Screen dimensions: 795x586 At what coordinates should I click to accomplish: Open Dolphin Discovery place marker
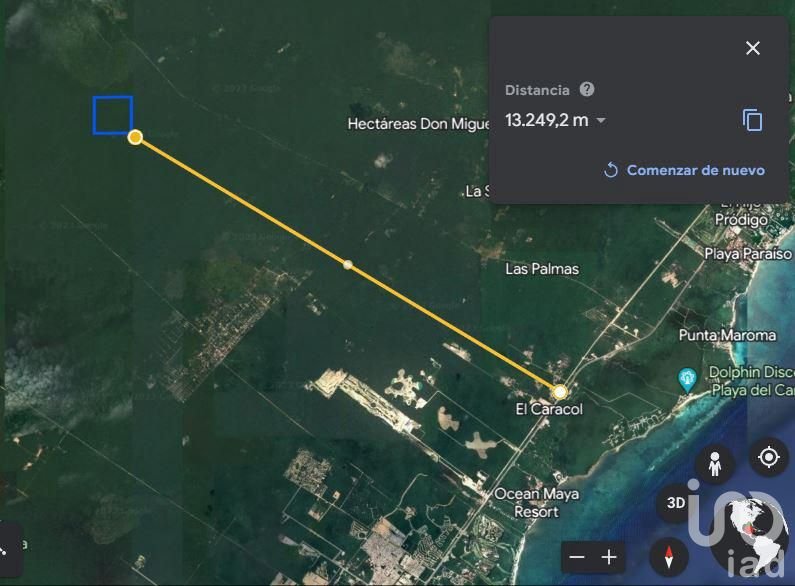[x=687, y=380]
